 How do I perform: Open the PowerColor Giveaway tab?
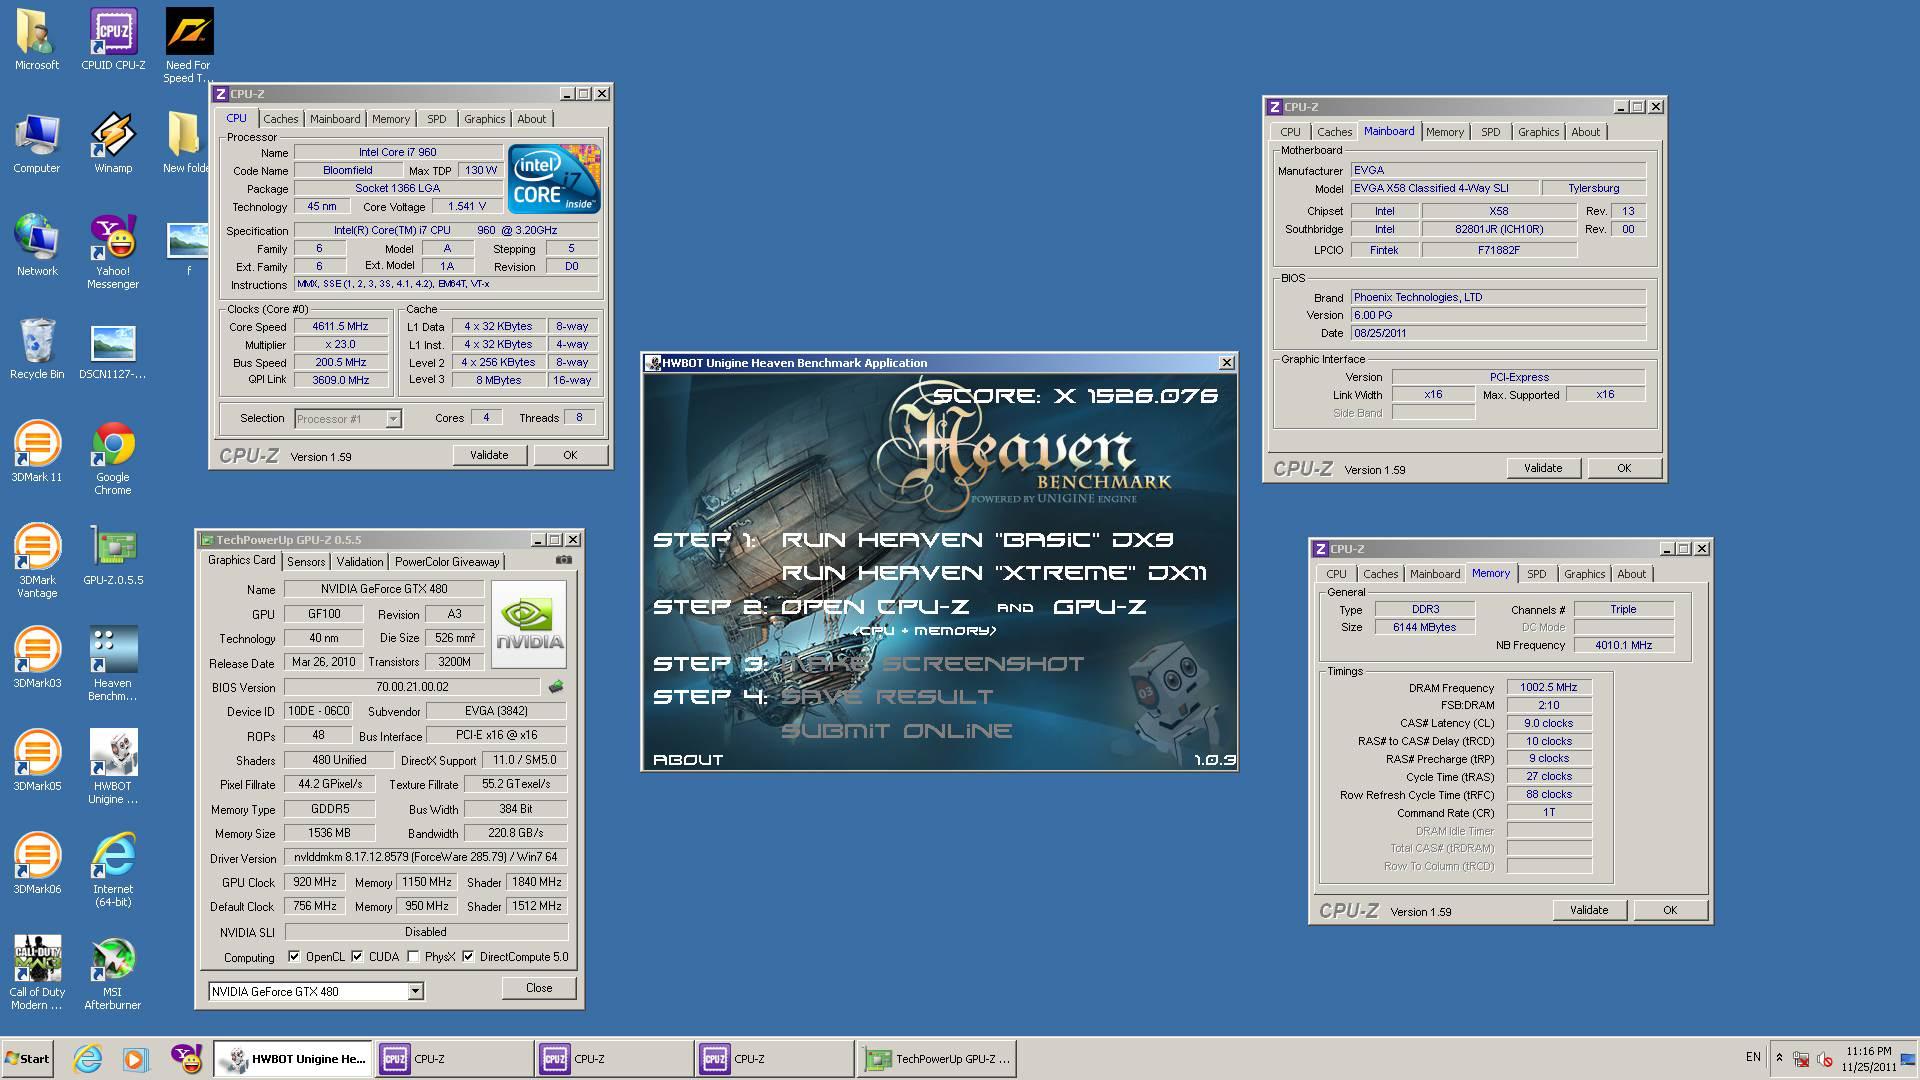447,562
